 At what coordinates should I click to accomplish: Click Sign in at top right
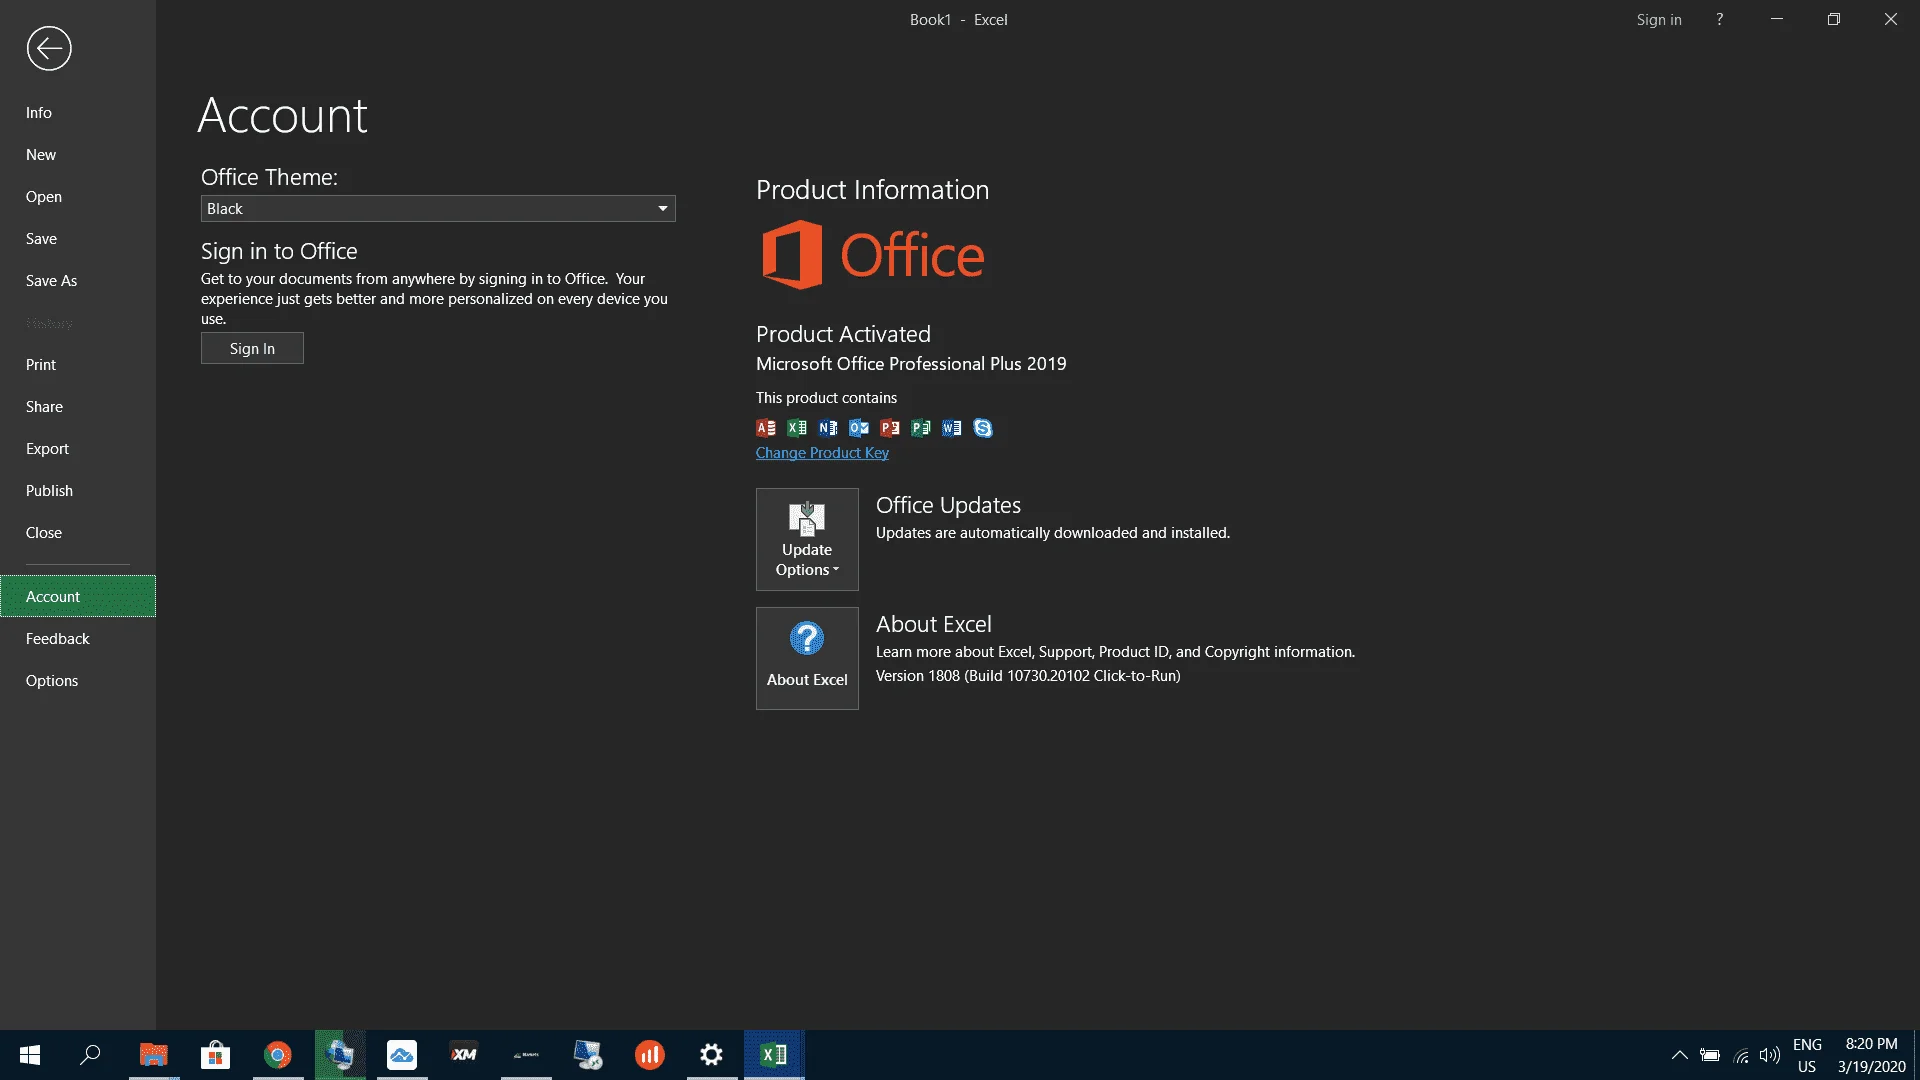coord(1659,19)
